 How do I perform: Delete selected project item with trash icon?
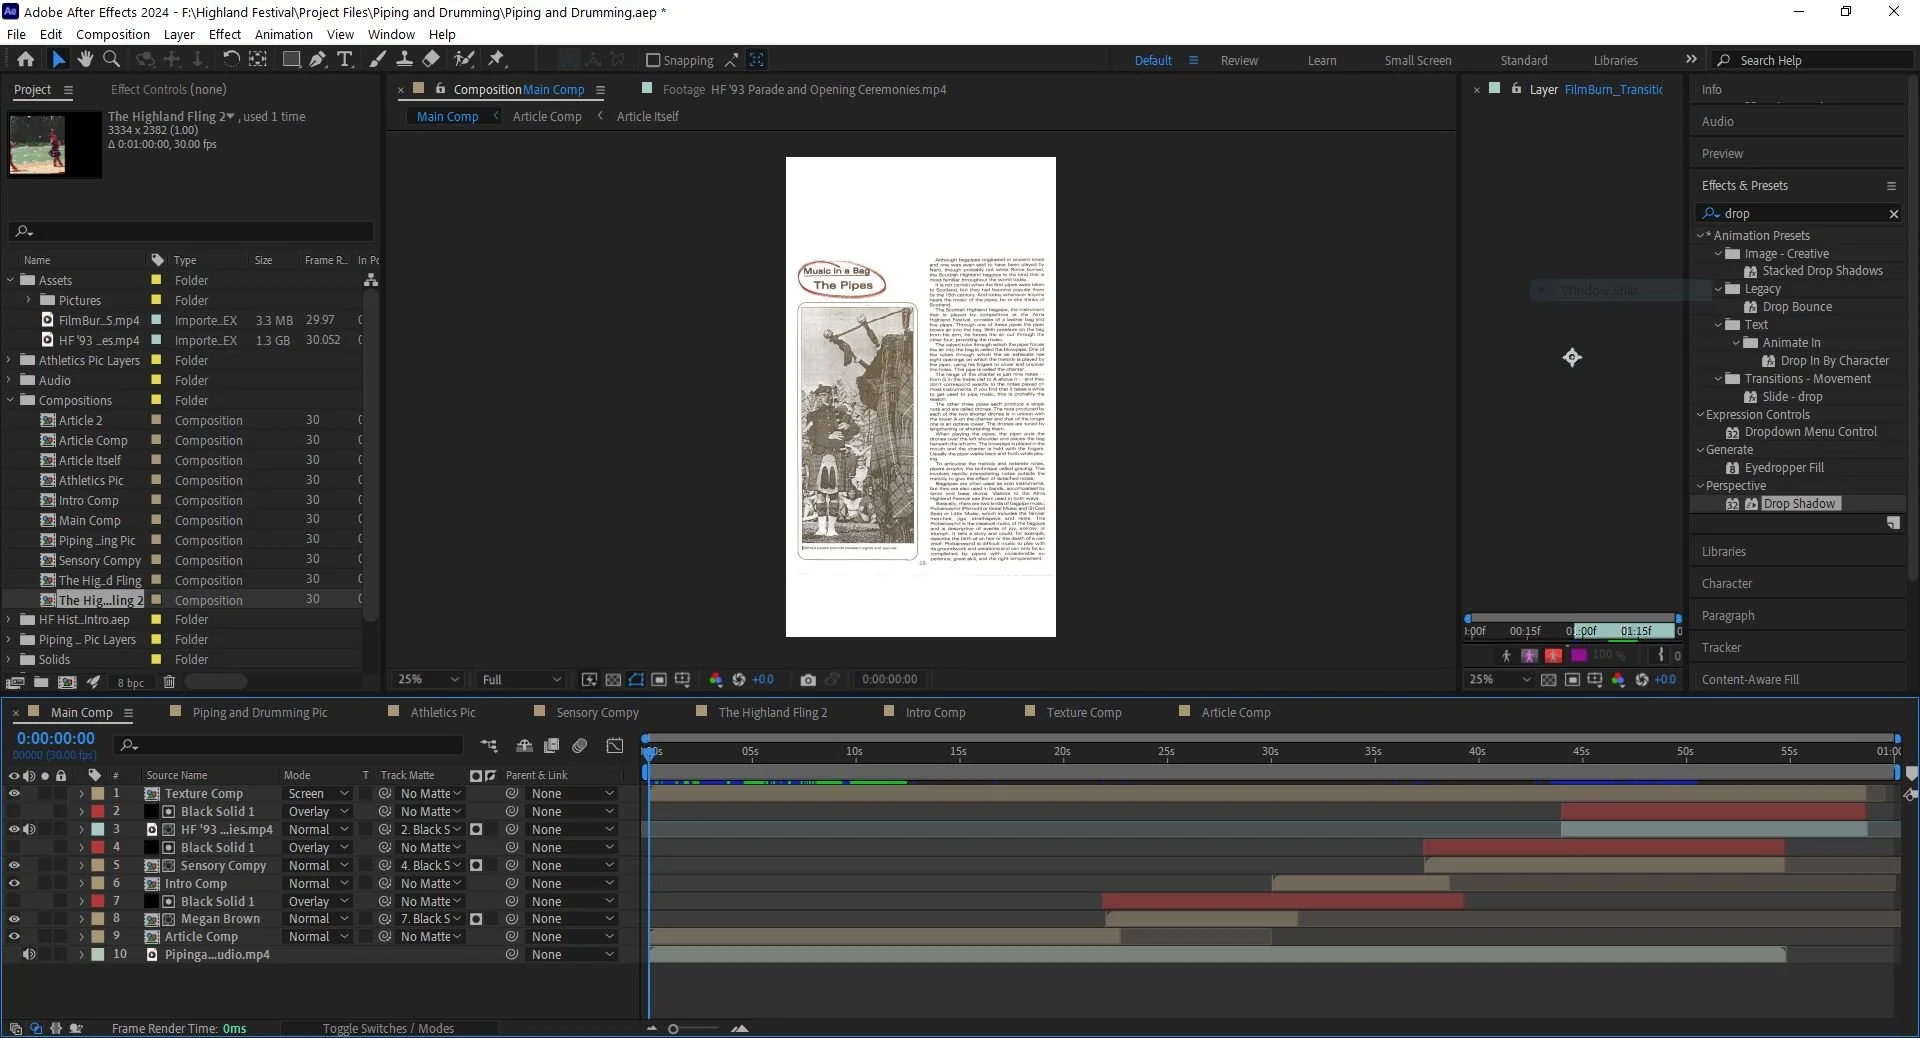pos(169,682)
